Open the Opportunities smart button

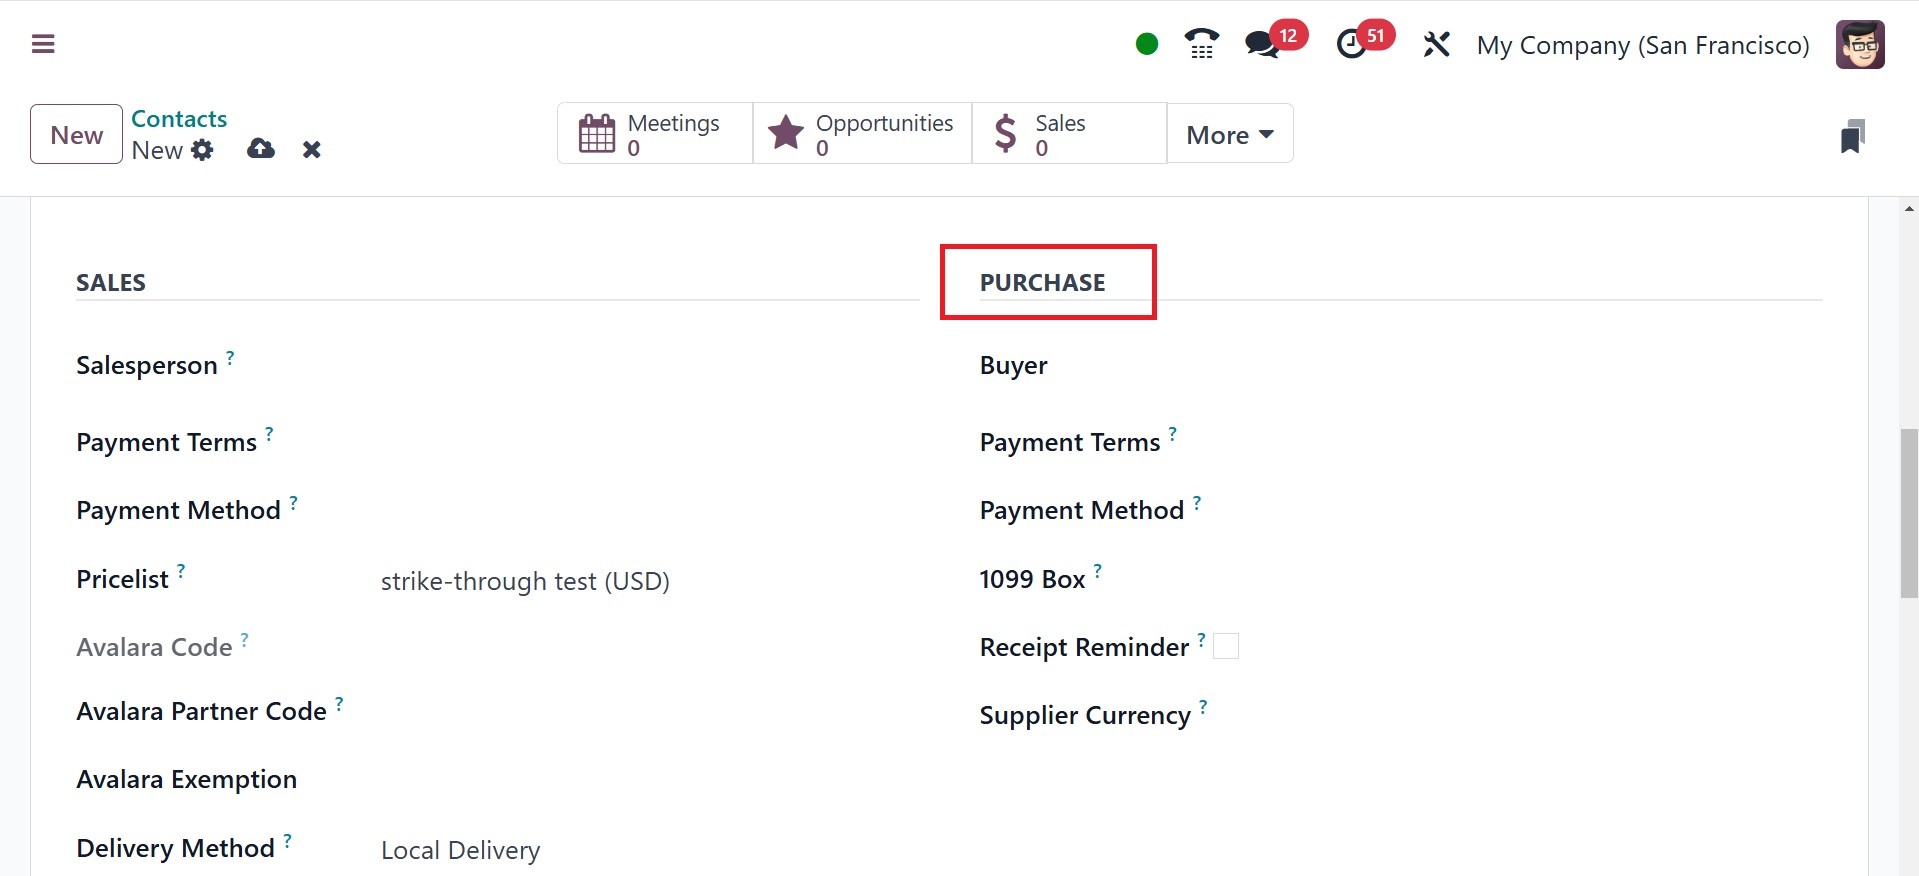click(x=862, y=134)
